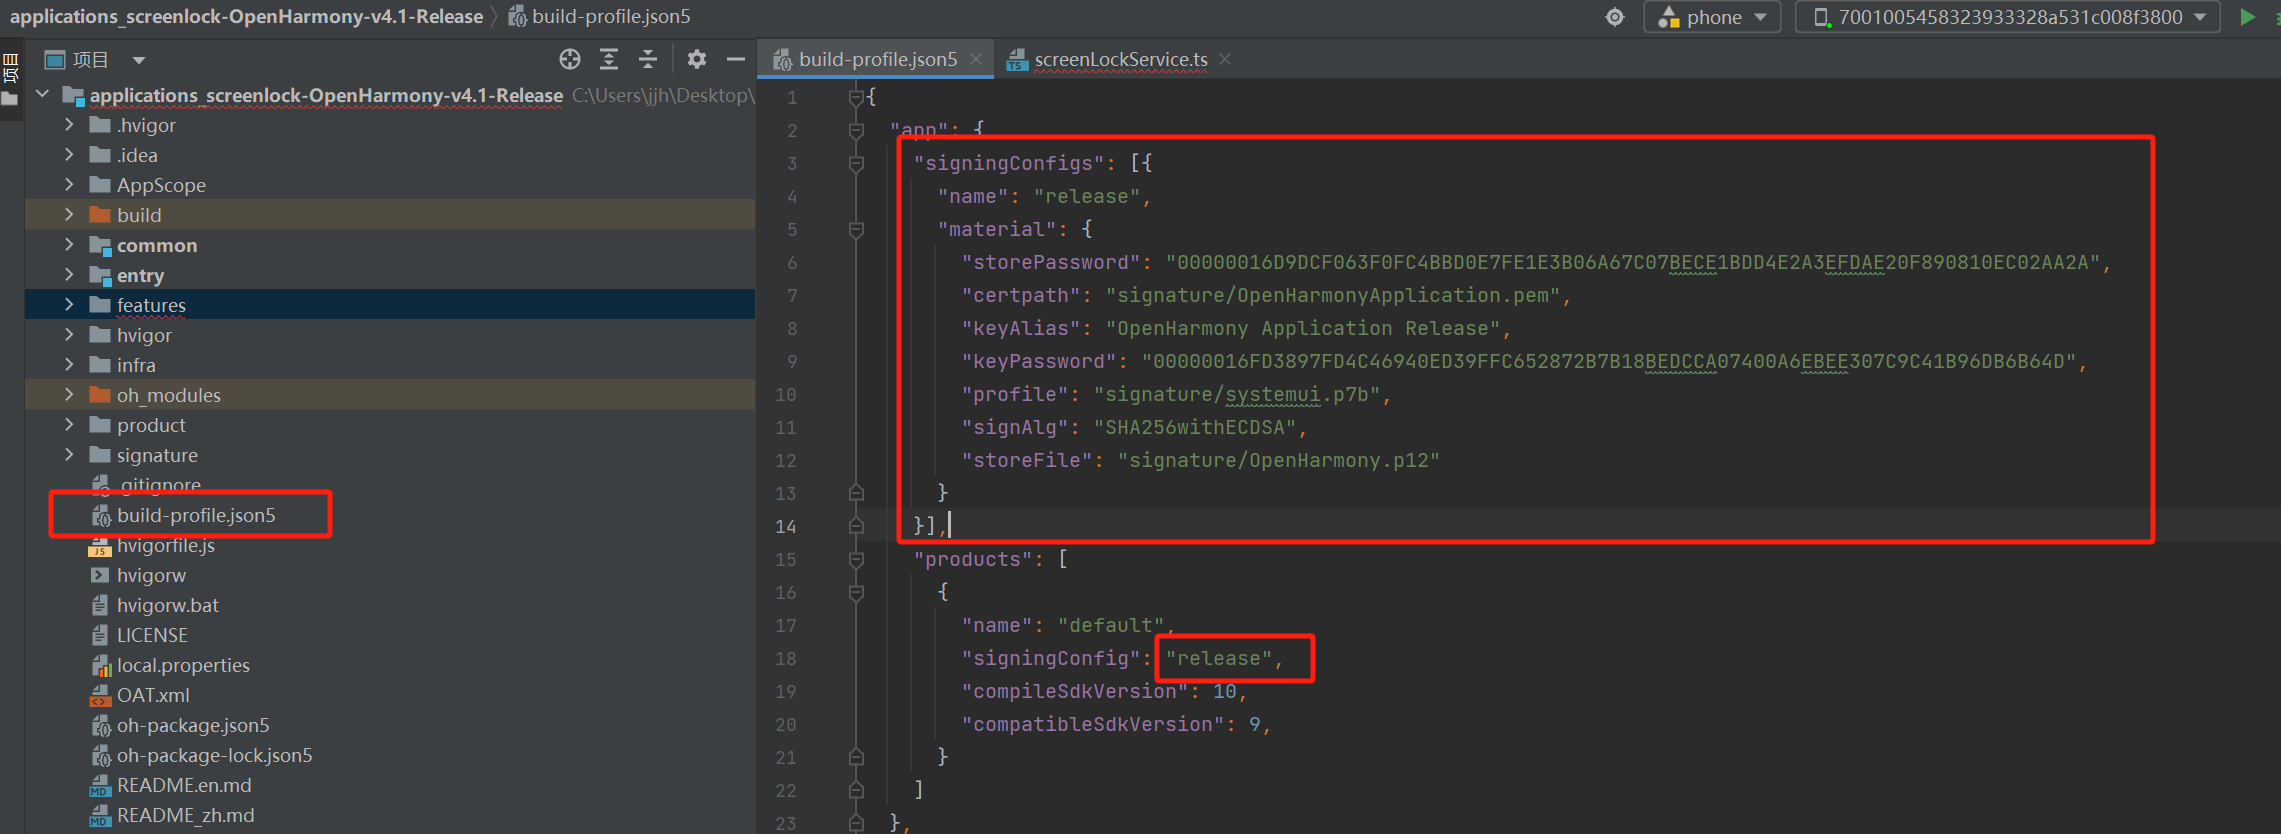
Task: Open local.properties file
Action: pyautogui.click(x=183, y=665)
